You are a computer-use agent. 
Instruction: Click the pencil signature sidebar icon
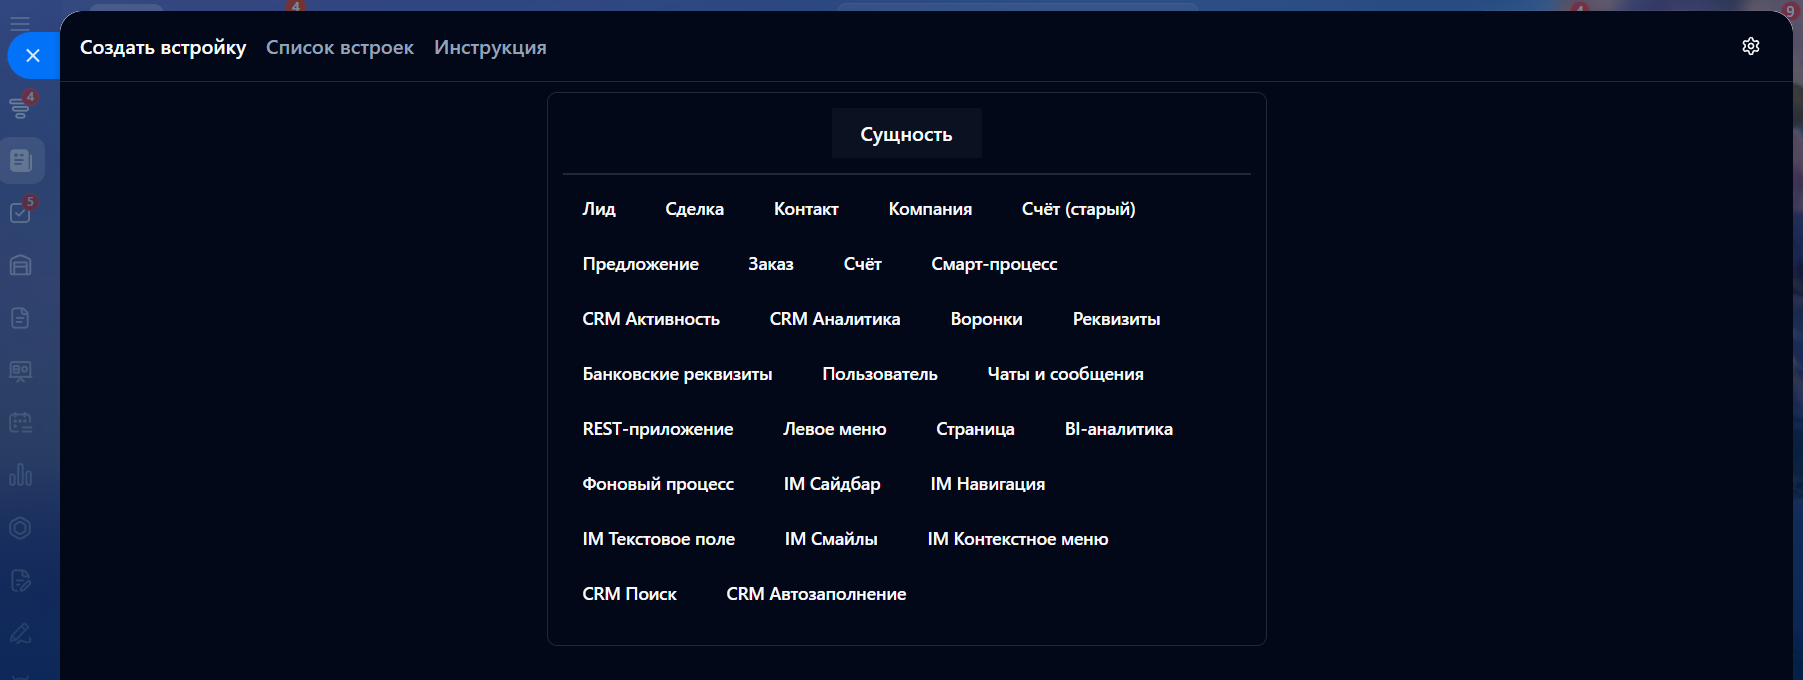20,633
